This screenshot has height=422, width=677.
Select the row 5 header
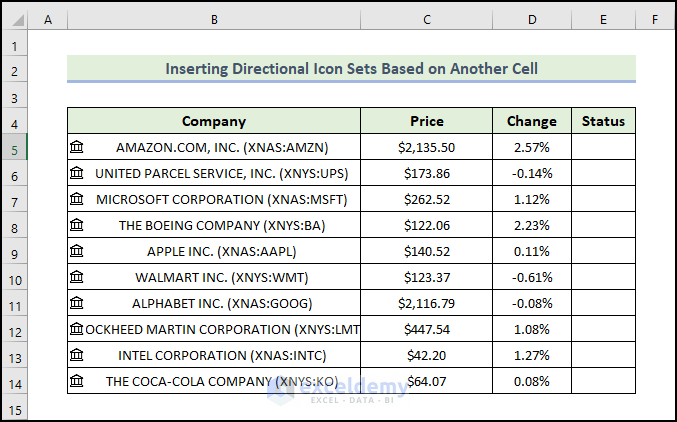click(x=14, y=147)
